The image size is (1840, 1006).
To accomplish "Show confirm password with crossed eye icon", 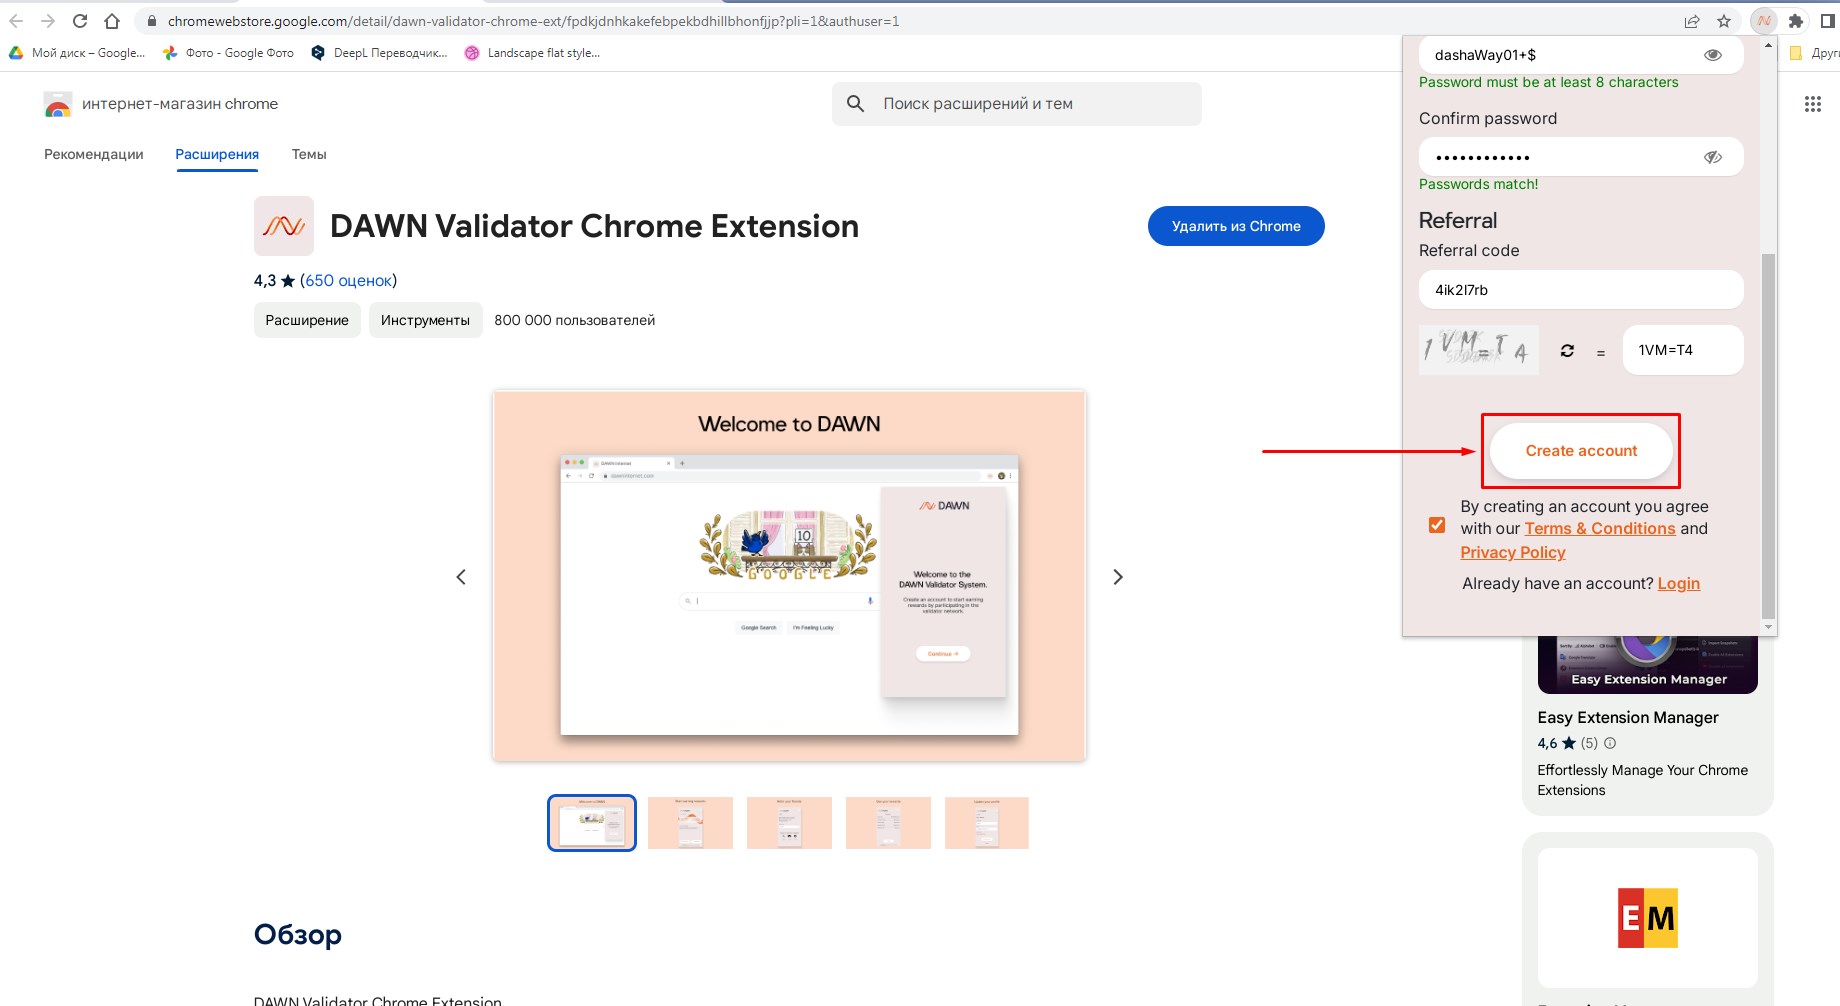I will [1713, 157].
